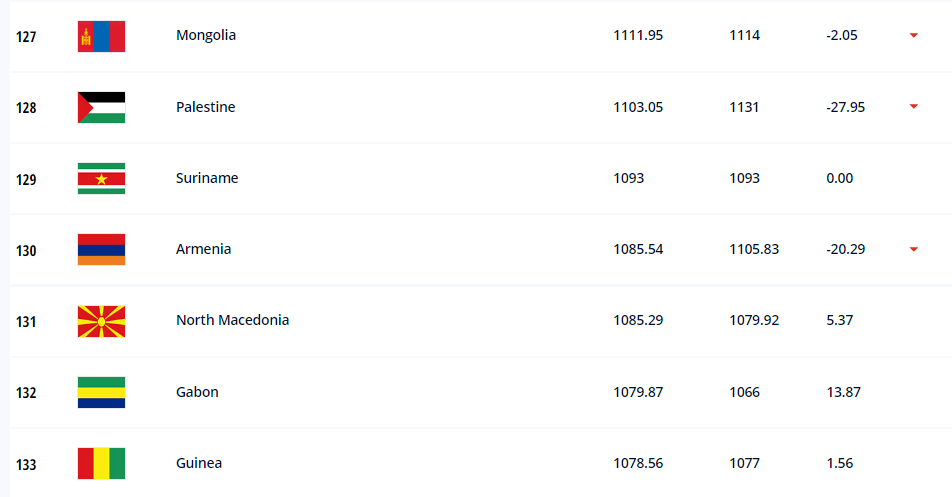Click the Suriname flag icon
Screen dimensions: 952x497
(x=101, y=178)
